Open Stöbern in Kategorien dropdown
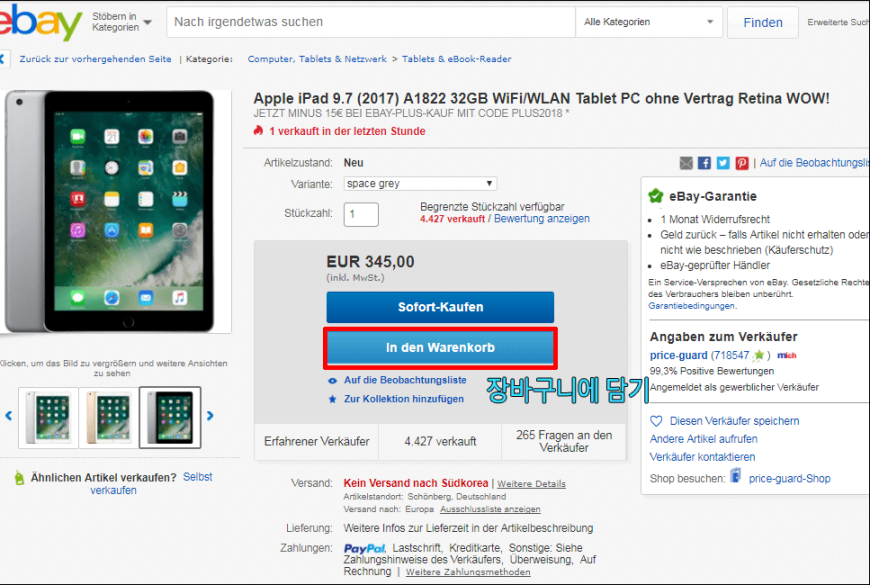The height and width of the screenshot is (585, 870). [122, 22]
